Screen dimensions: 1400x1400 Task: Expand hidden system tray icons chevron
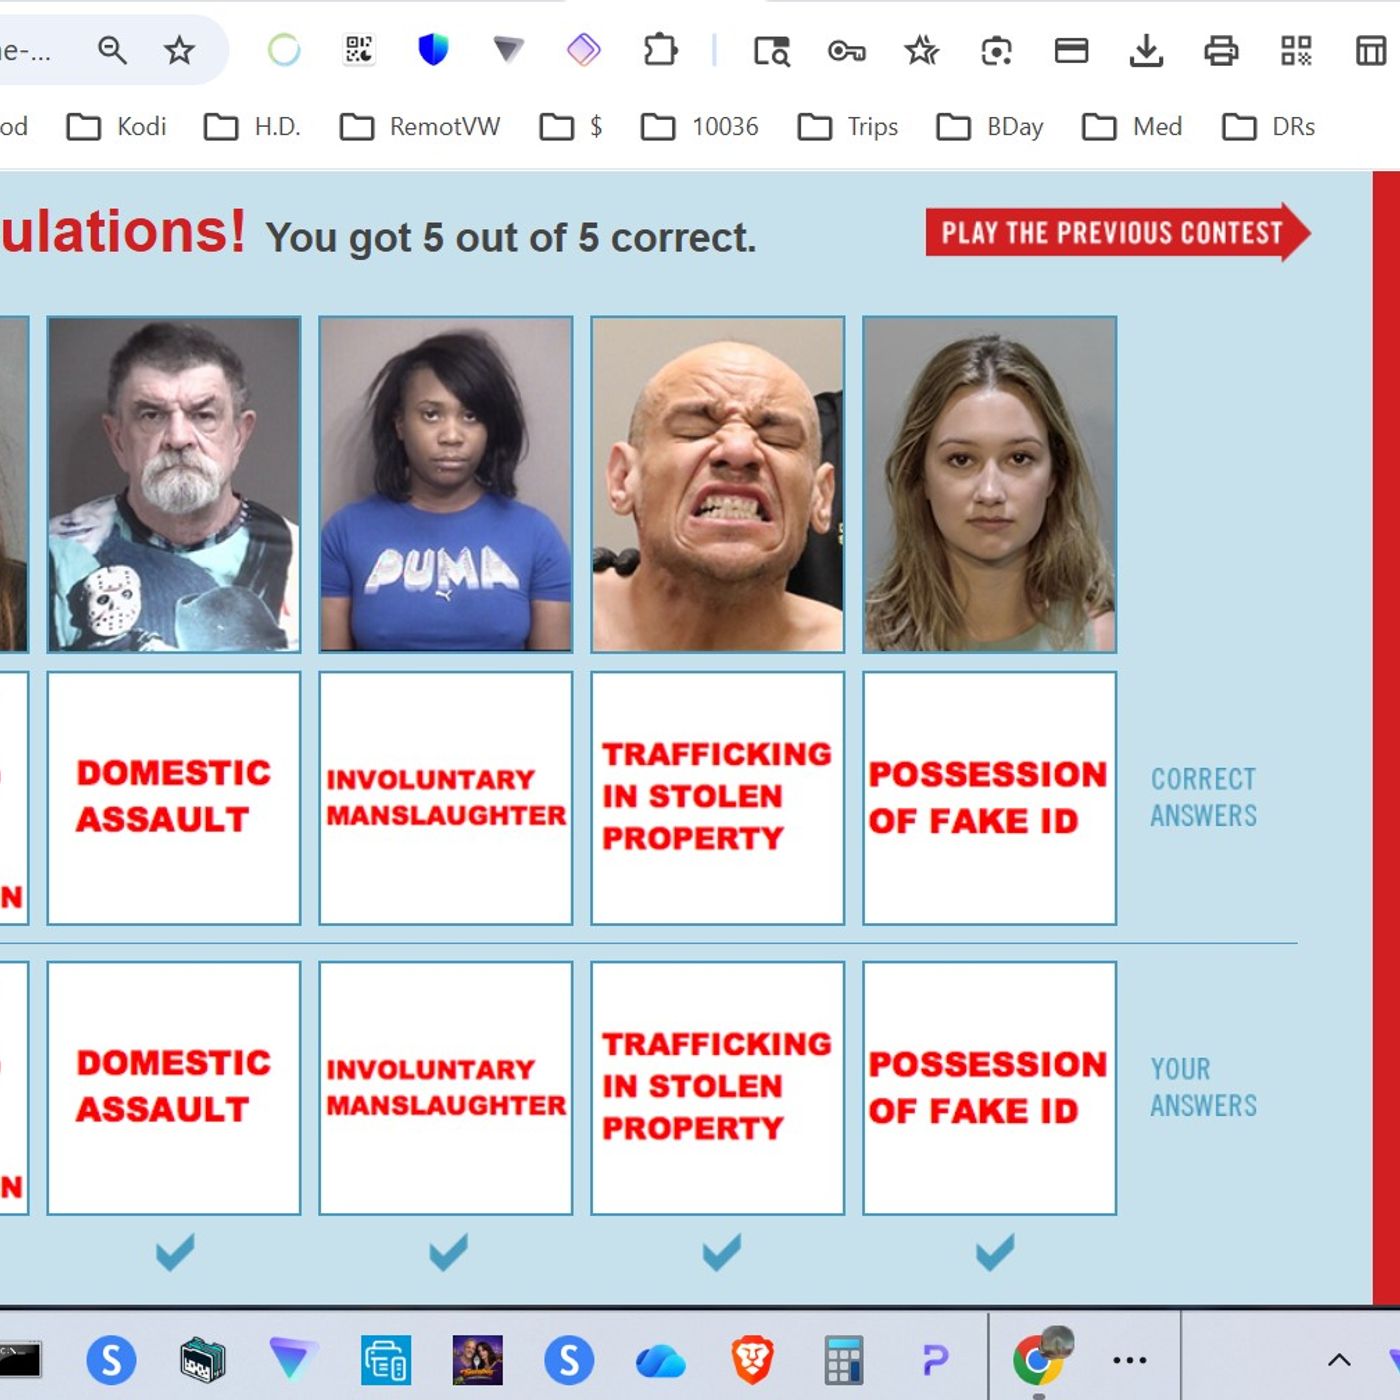pyautogui.click(x=1339, y=1360)
